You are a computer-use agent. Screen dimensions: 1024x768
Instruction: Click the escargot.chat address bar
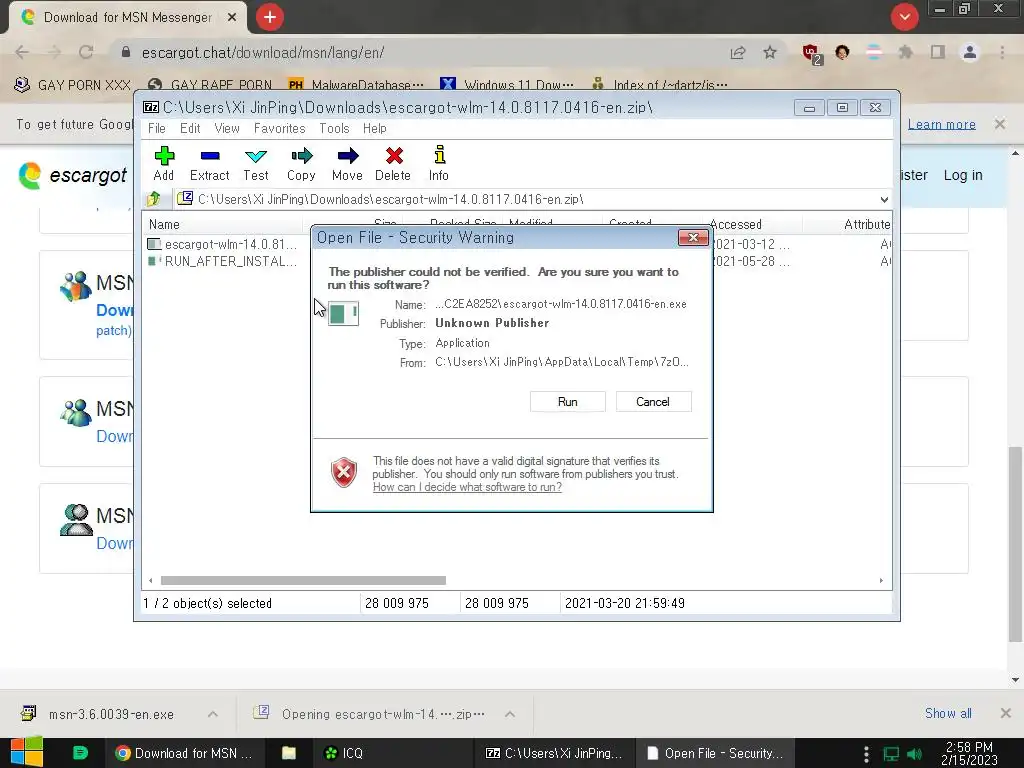pyautogui.click(x=418, y=53)
